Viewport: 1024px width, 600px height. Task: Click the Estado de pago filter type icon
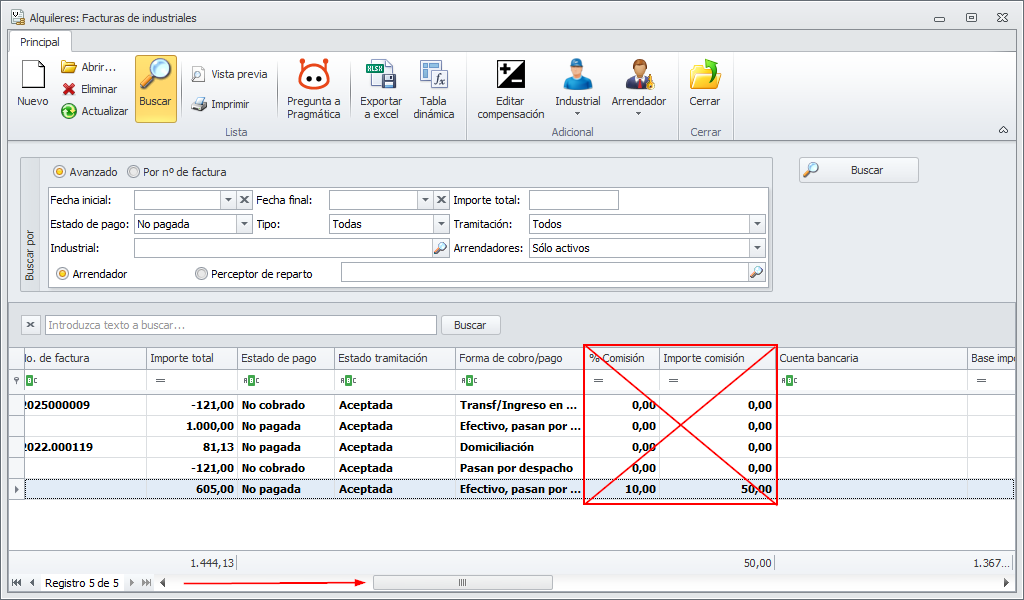coord(251,380)
